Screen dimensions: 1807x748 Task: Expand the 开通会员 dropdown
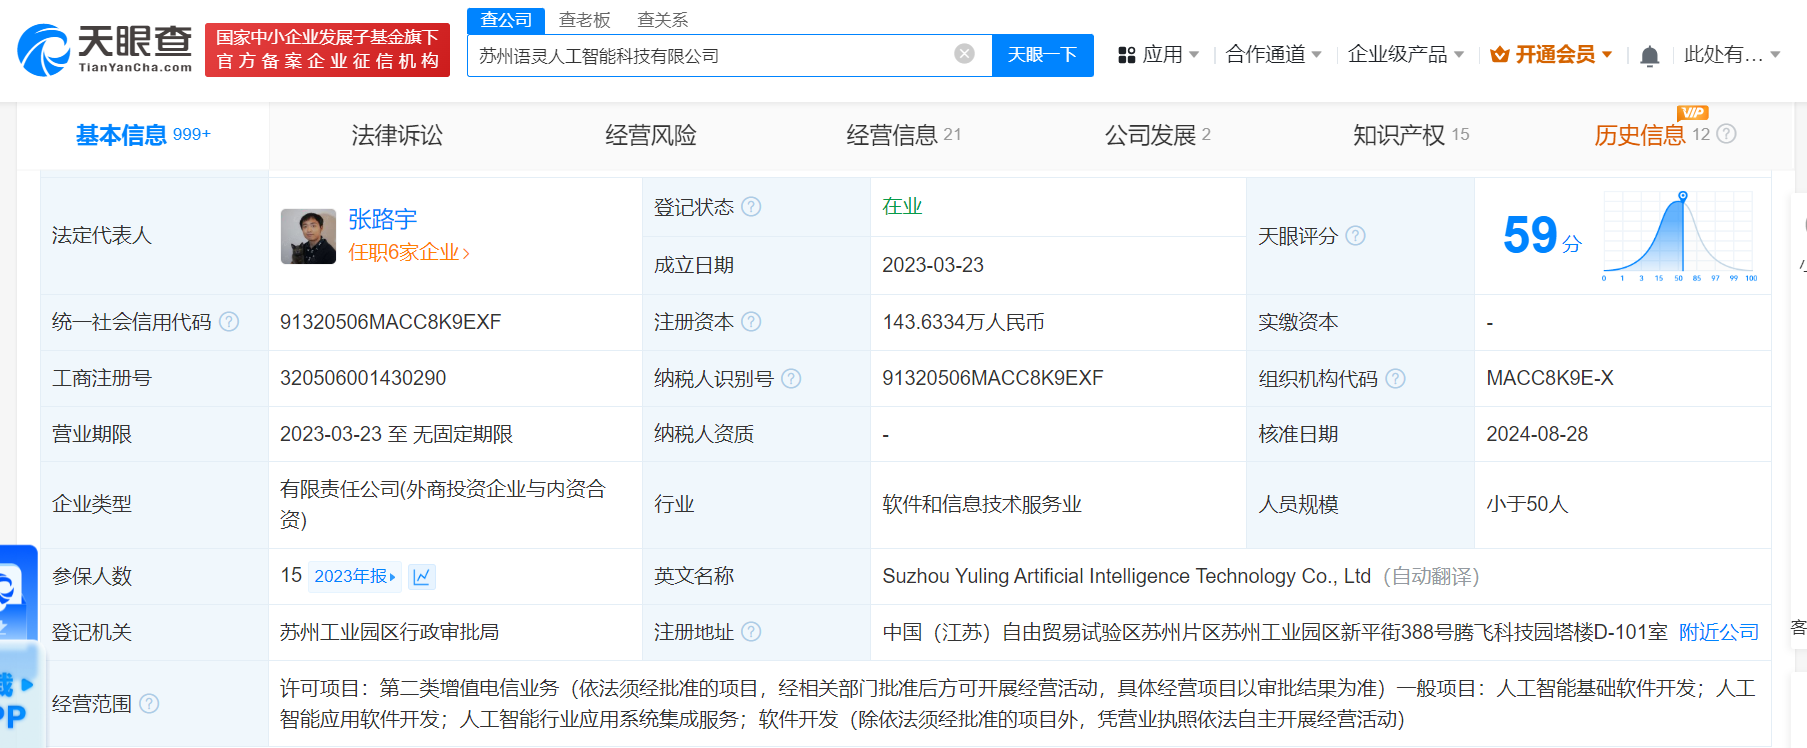(1607, 55)
